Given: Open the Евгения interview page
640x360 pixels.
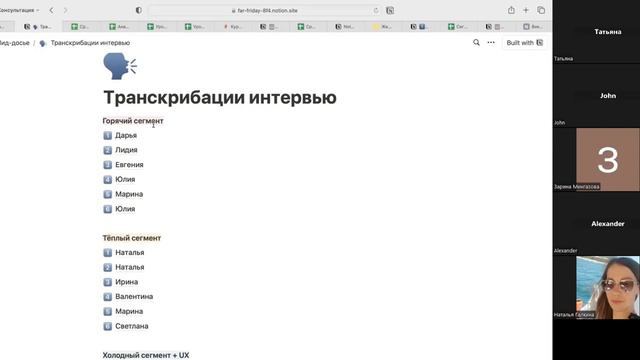Looking at the screenshot, I should pyautogui.click(x=129, y=164).
